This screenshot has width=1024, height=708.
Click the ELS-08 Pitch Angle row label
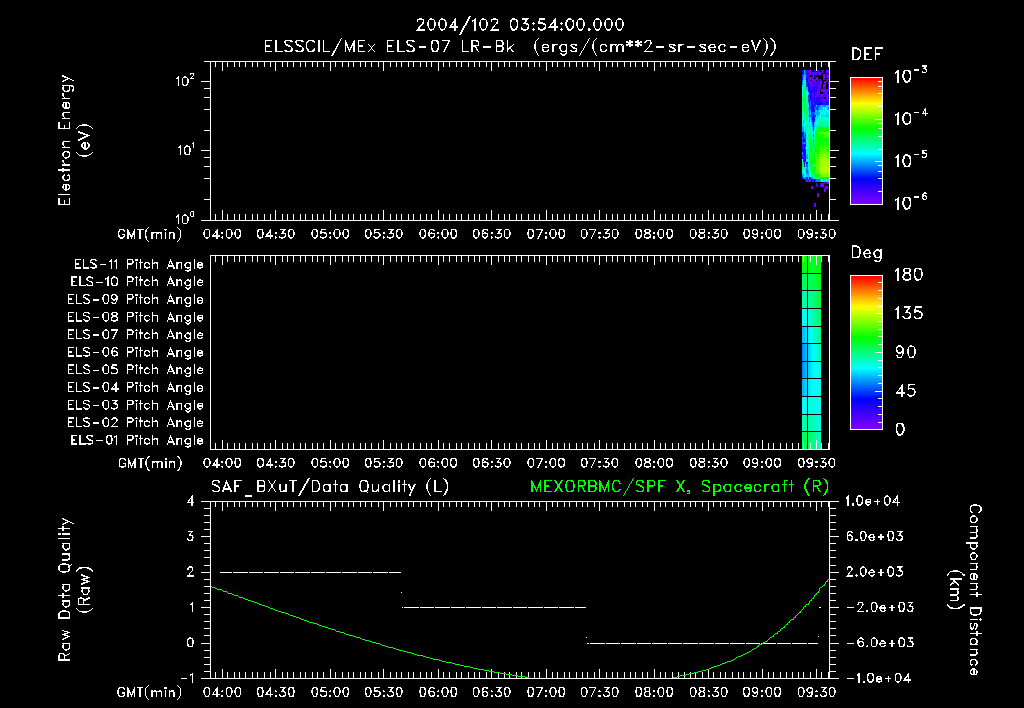click(x=135, y=317)
